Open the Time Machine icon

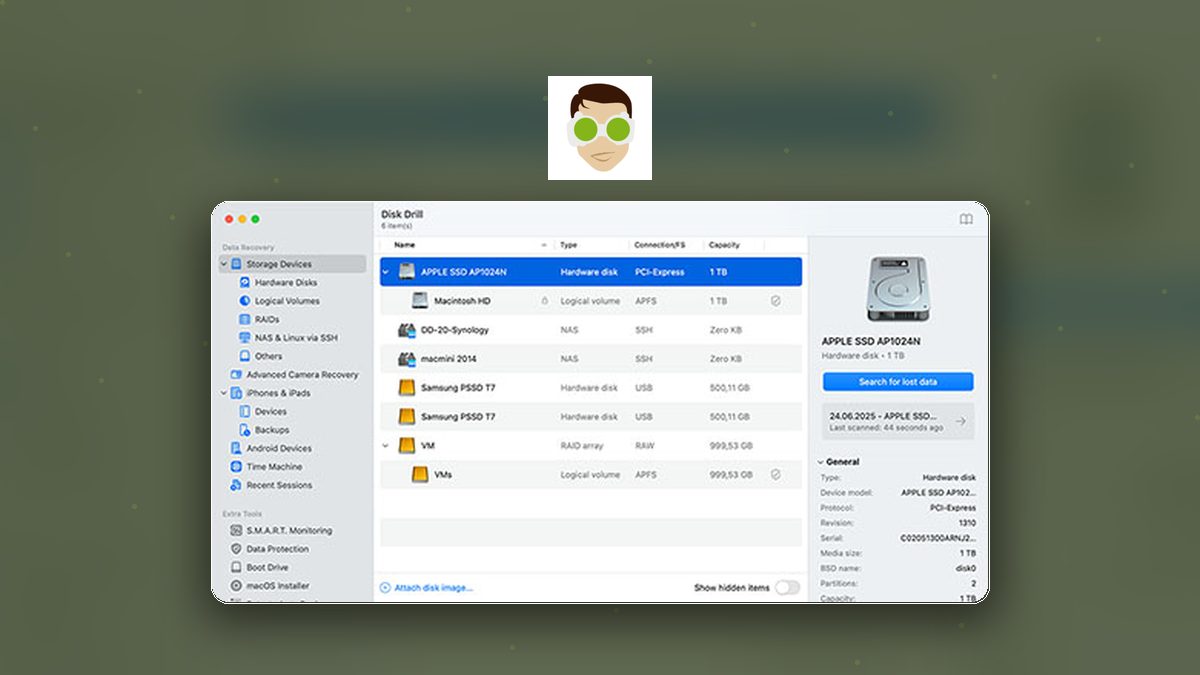click(236, 467)
